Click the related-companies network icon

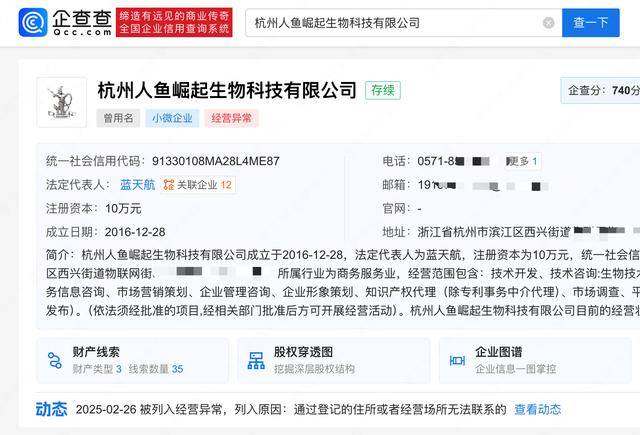pos(169,184)
